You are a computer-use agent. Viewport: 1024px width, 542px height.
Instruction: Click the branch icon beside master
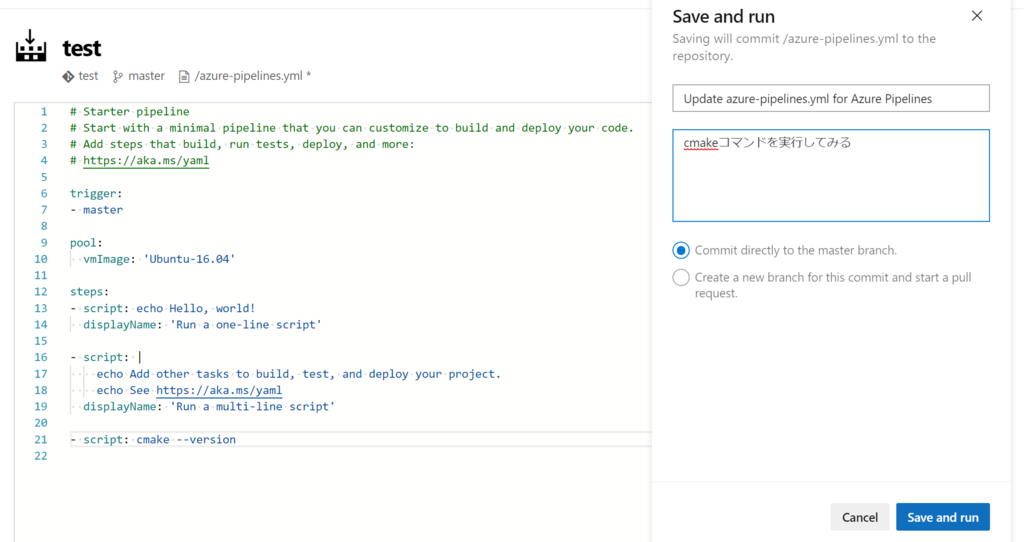[118, 76]
